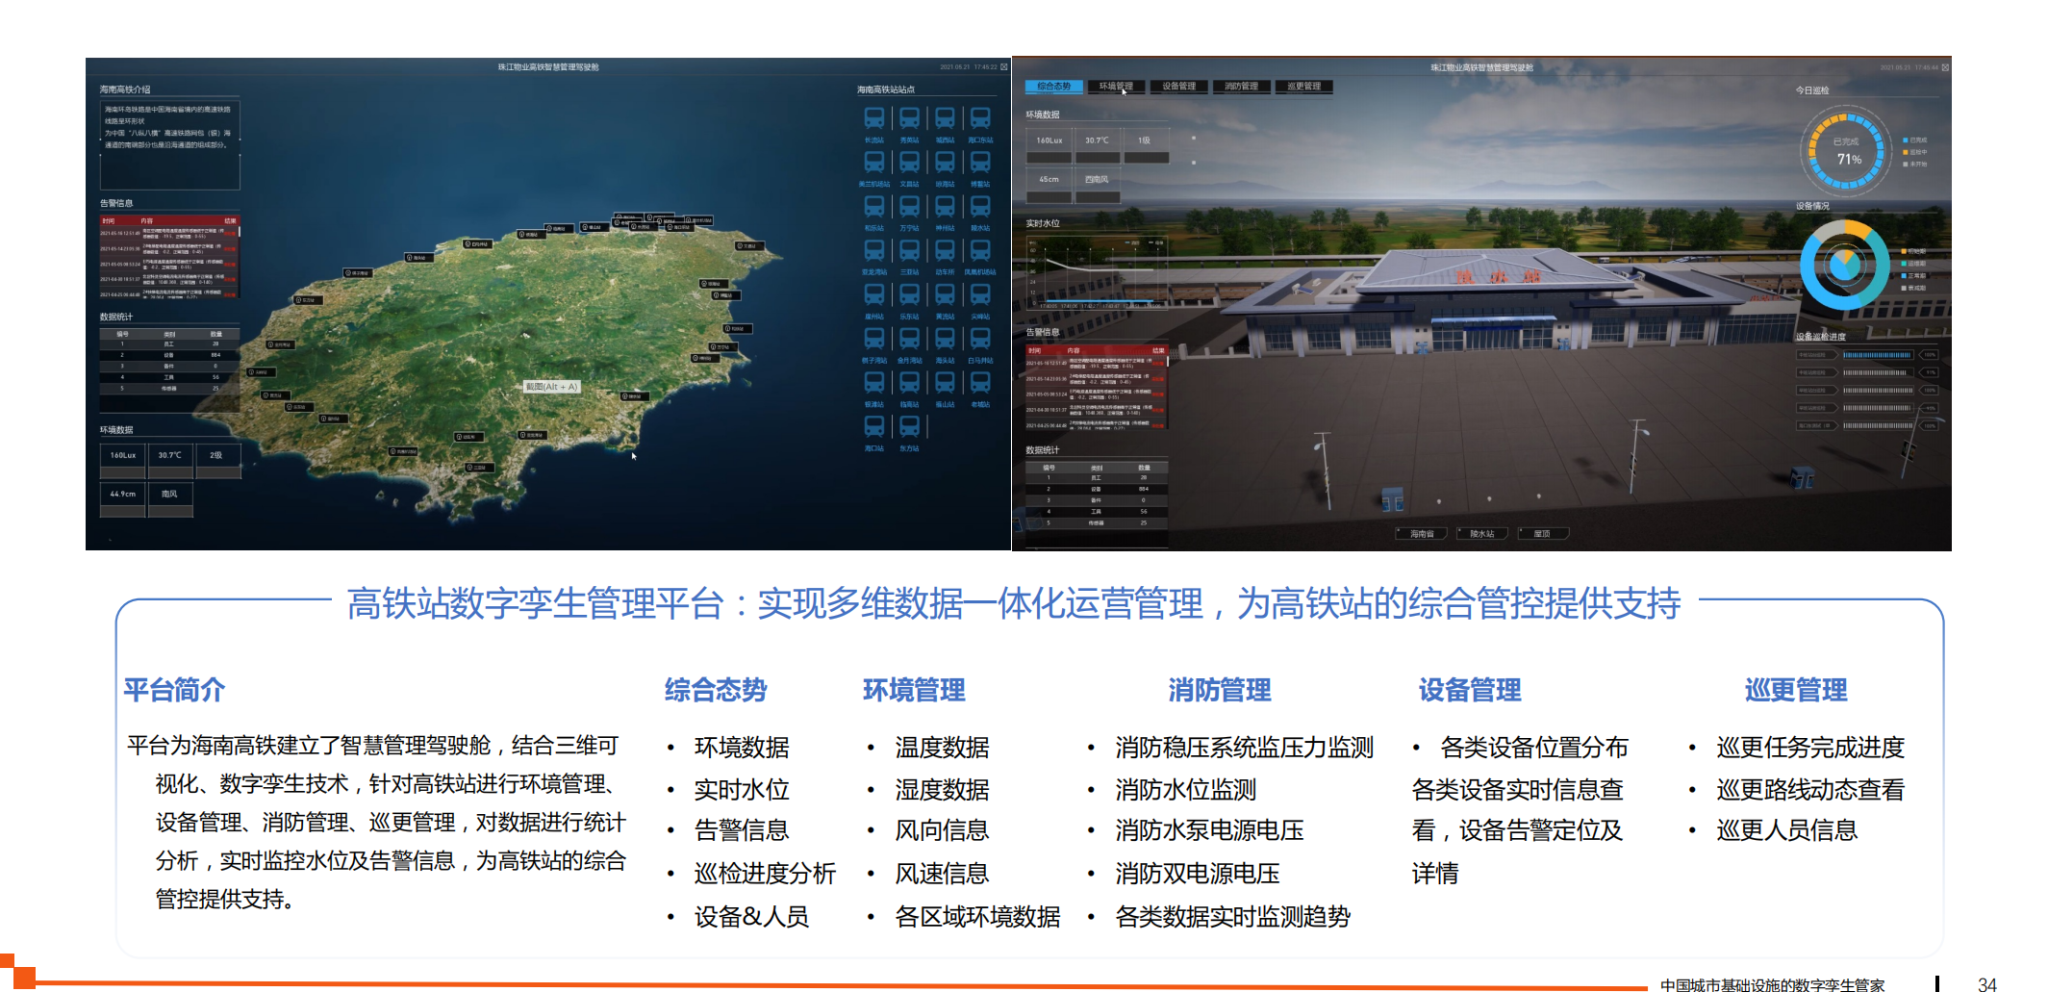The width and height of the screenshot is (2048, 992).
Task: Open the 设备管理 tab
Action: pos(1179,87)
